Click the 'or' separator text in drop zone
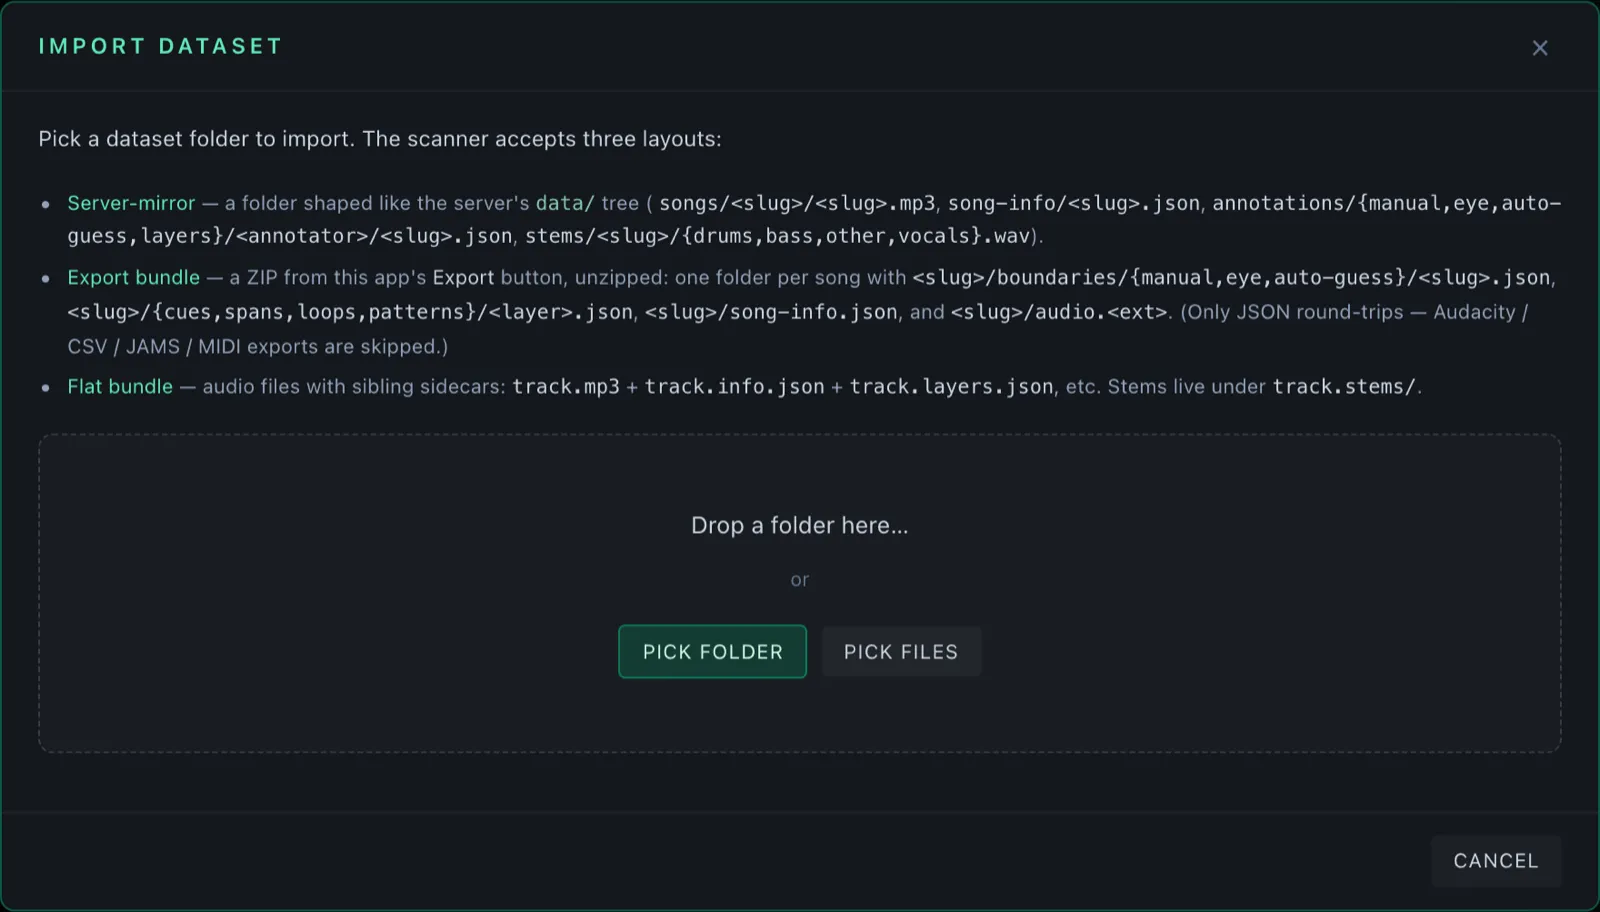The height and width of the screenshot is (912, 1600). [800, 580]
